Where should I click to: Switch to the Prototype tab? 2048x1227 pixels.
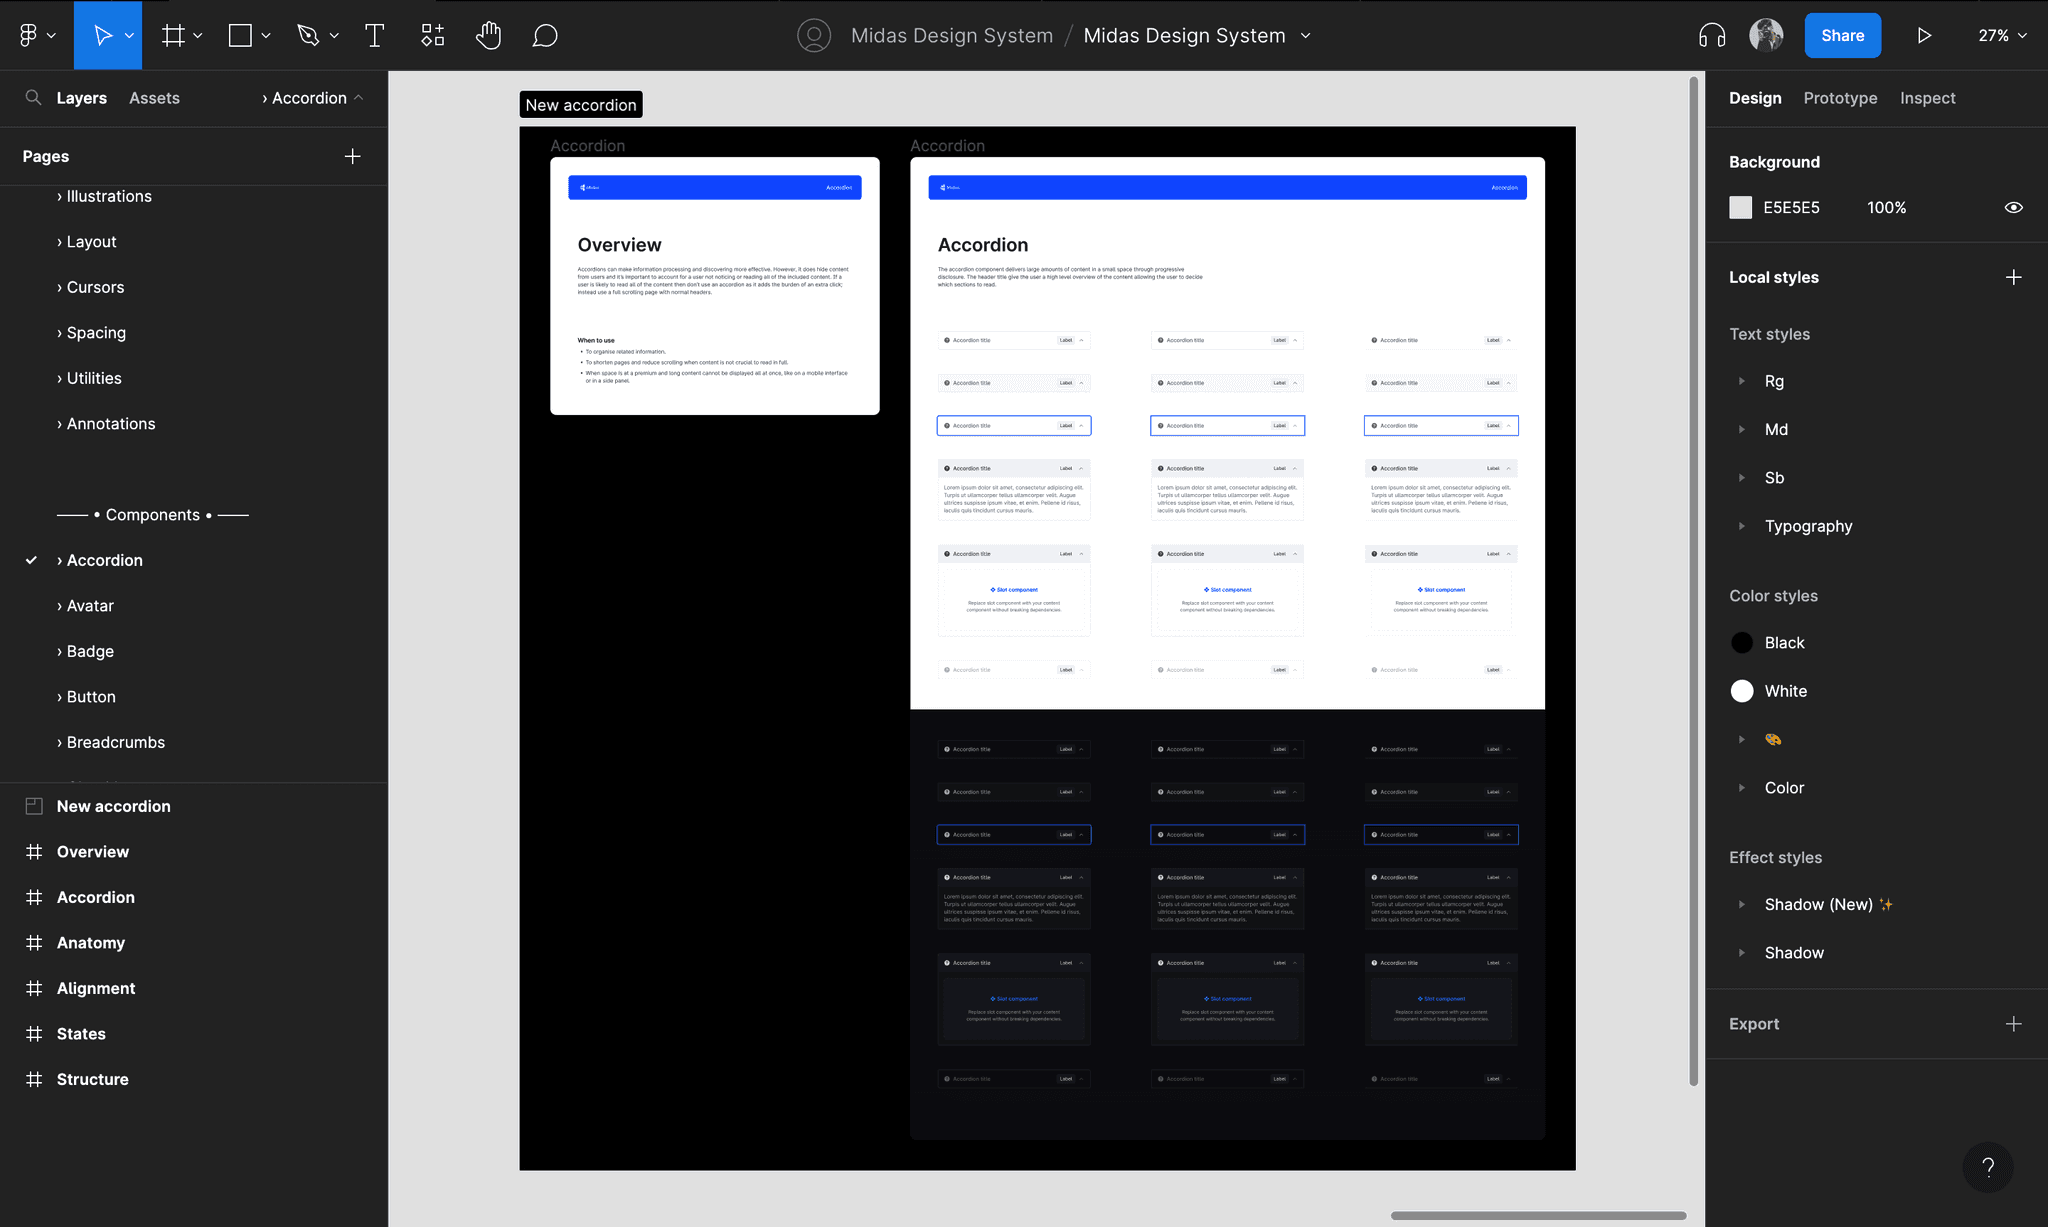click(x=1840, y=98)
